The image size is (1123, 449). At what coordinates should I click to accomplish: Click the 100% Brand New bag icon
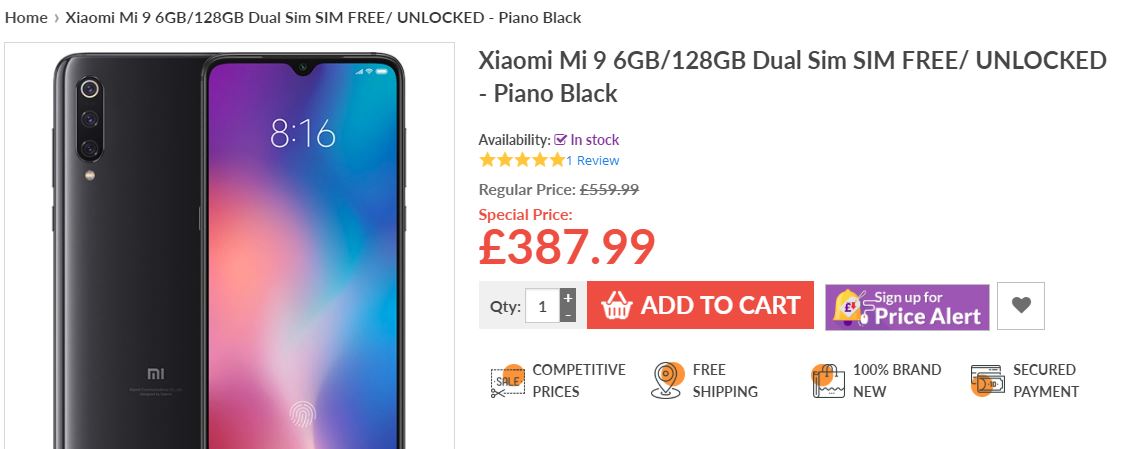pyautogui.click(x=828, y=381)
